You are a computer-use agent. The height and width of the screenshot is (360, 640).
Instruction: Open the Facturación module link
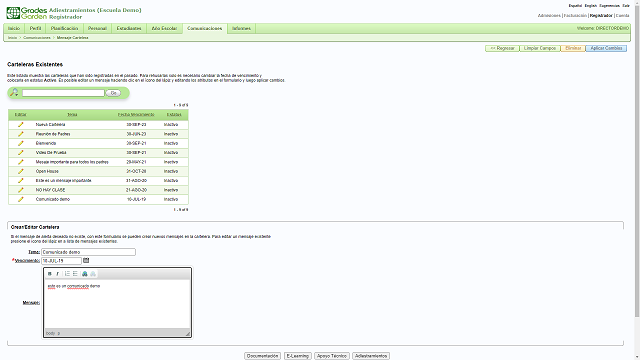(575, 16)
